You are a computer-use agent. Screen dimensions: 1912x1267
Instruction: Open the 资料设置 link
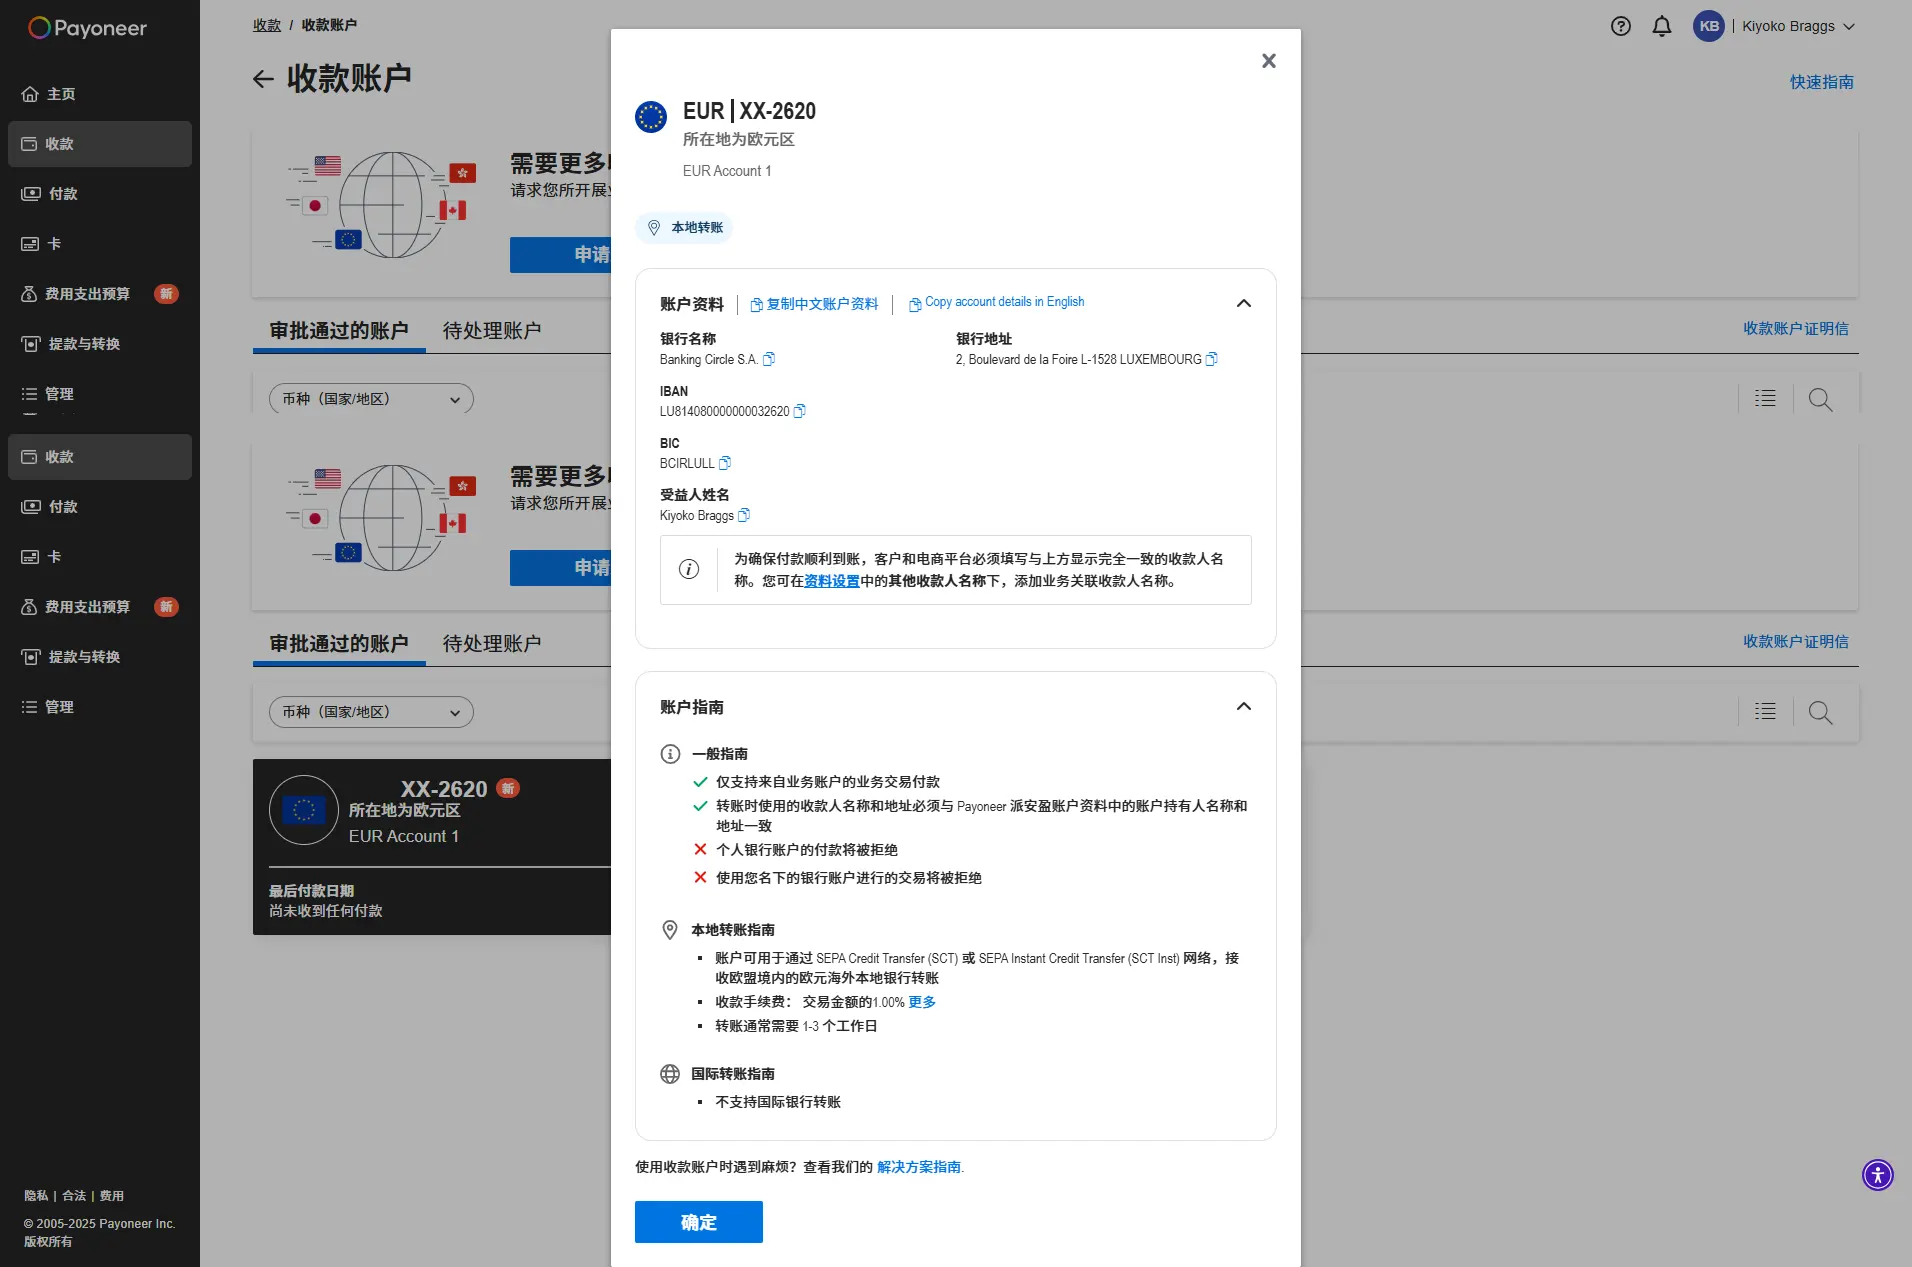[832, 581]
